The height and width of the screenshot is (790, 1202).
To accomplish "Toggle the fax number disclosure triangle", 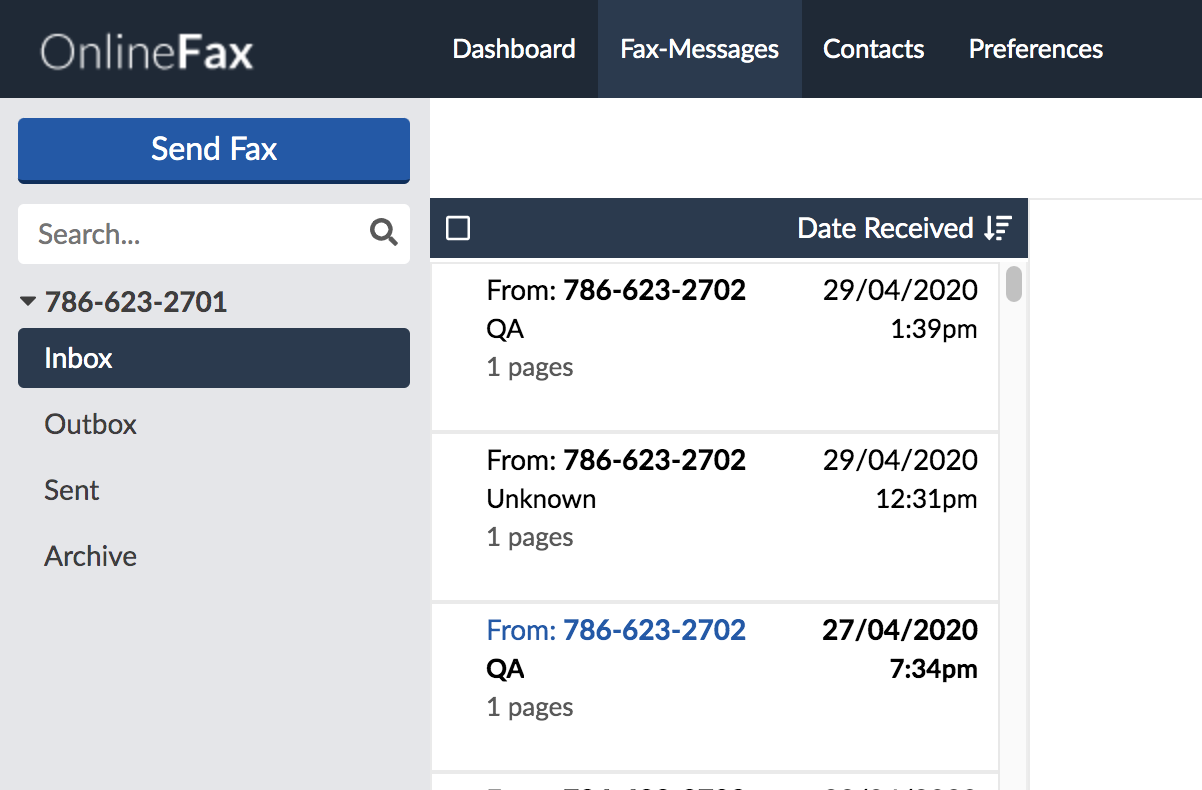I will pyautogui.click(x=29, y=301).
